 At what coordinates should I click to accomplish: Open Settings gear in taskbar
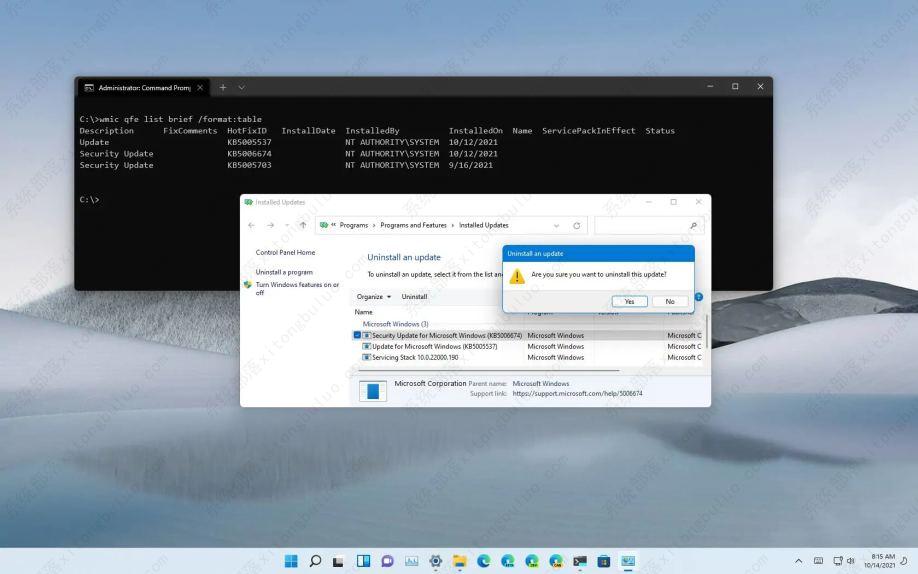[x=436, y=561]
